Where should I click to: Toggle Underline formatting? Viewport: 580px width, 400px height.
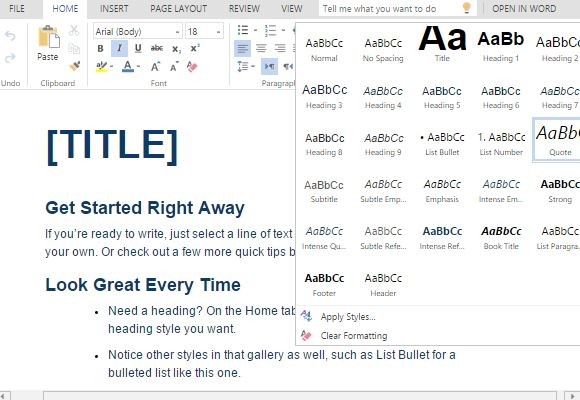138,48
